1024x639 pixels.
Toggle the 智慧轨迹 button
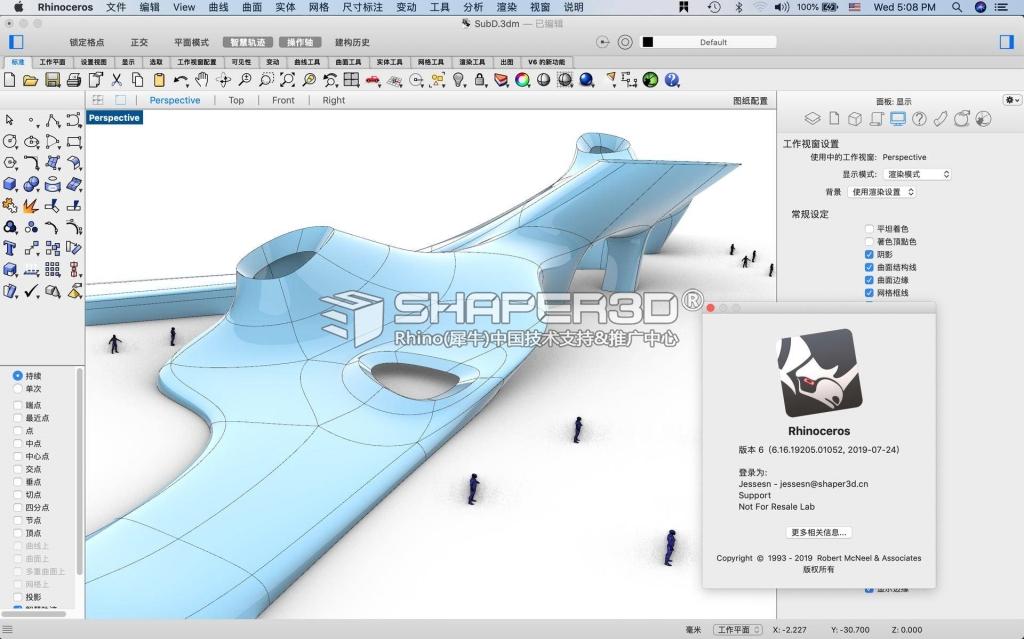pos(248,42)
